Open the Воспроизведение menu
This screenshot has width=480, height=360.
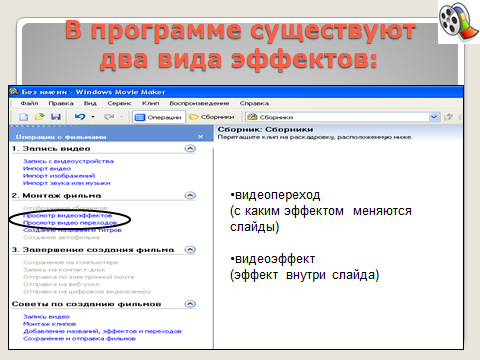click(199, 104)
